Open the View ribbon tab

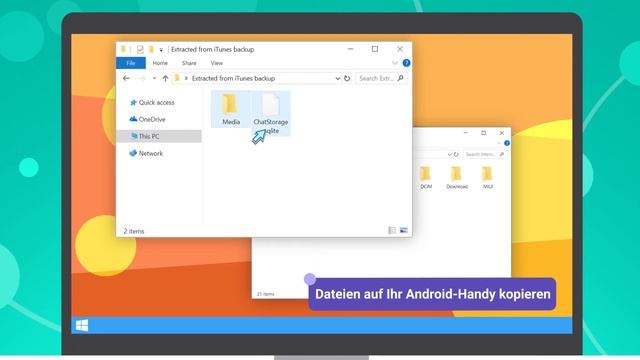(217, 63)
